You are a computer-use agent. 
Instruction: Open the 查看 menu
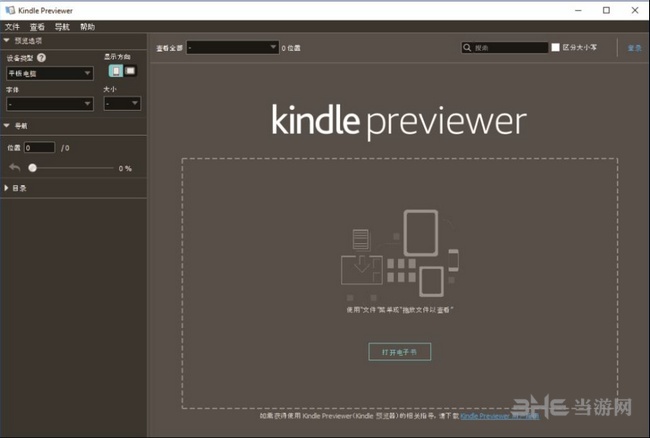click(37, 27)
